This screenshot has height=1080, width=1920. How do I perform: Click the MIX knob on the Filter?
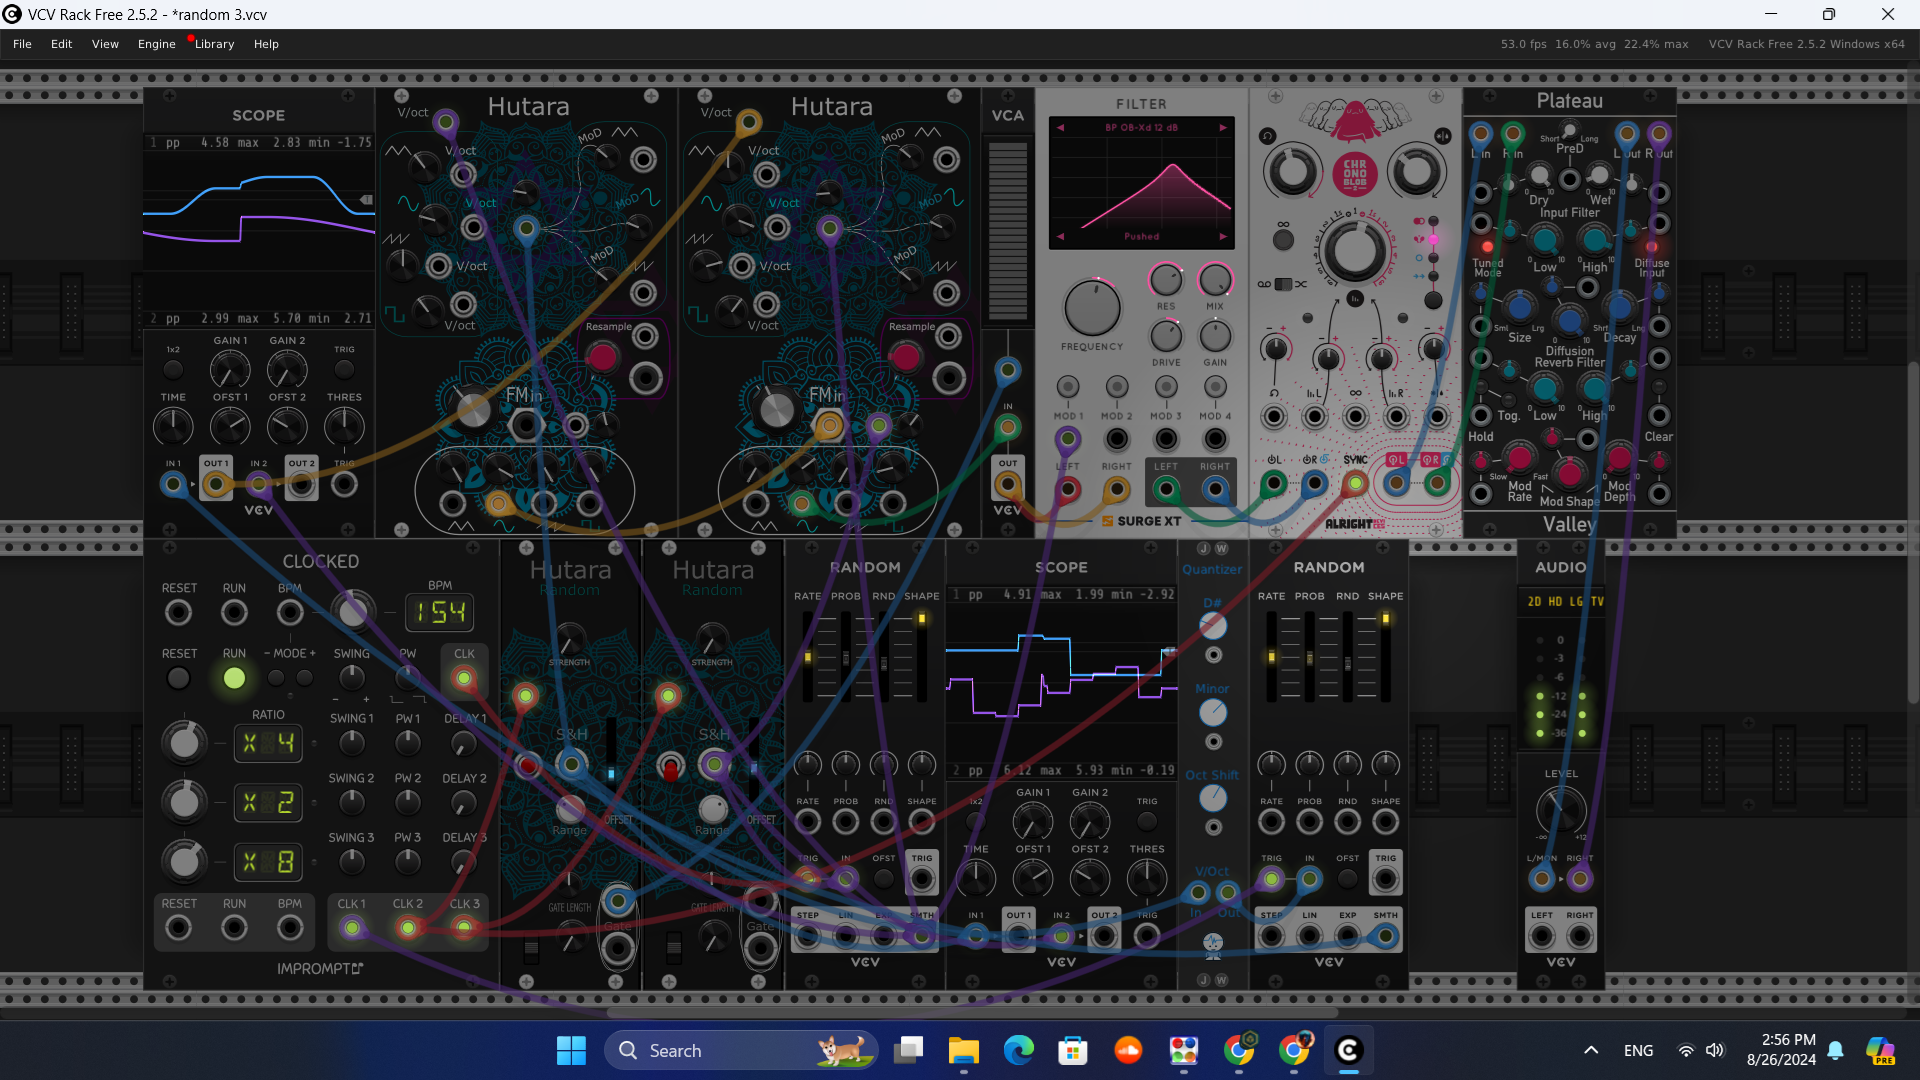(x=1215, y=280)
